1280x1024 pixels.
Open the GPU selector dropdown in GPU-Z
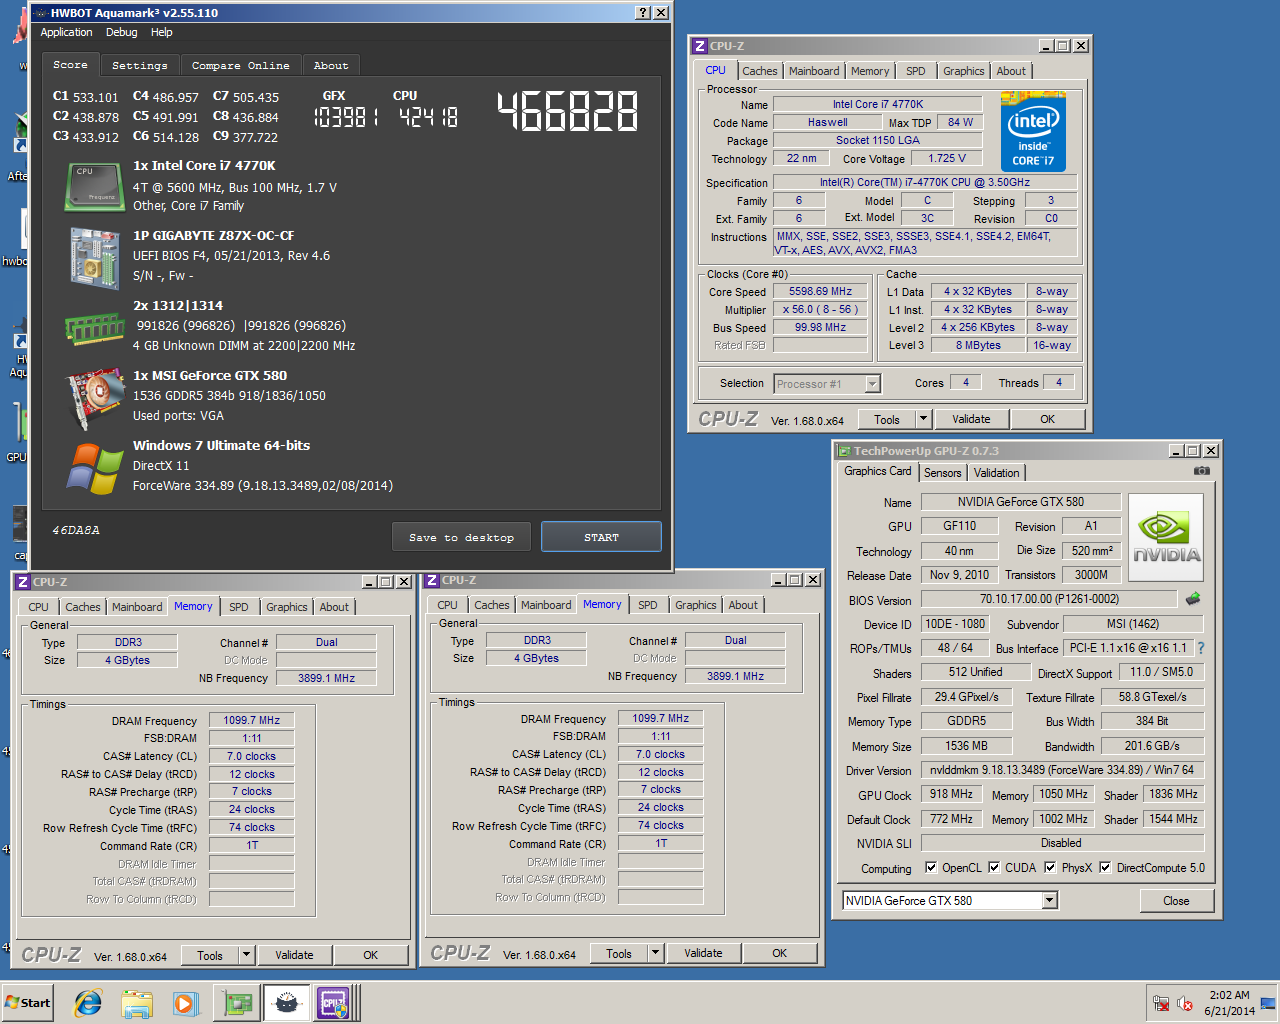click(1049, 901)
